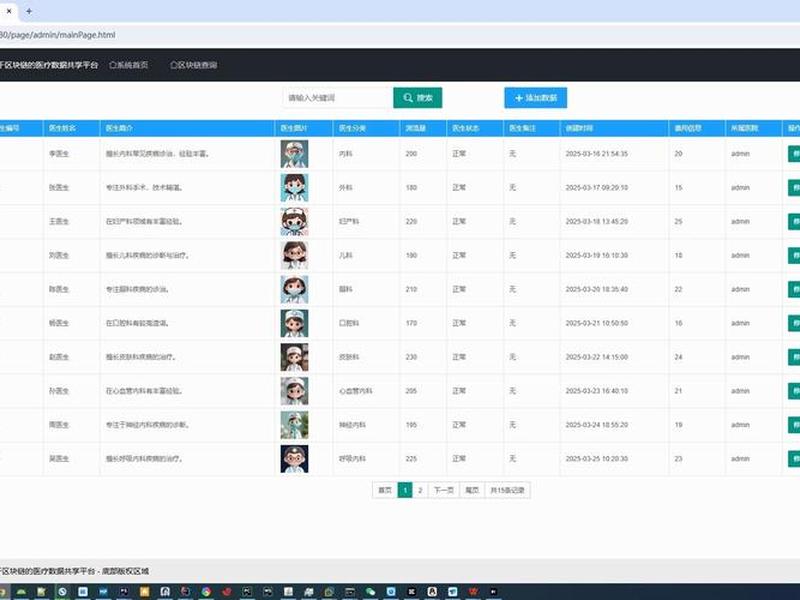The width and height of the screenshot is (800, 600).
Task: Click the date 2025-03-16 21:54:35
Action: 596,154
